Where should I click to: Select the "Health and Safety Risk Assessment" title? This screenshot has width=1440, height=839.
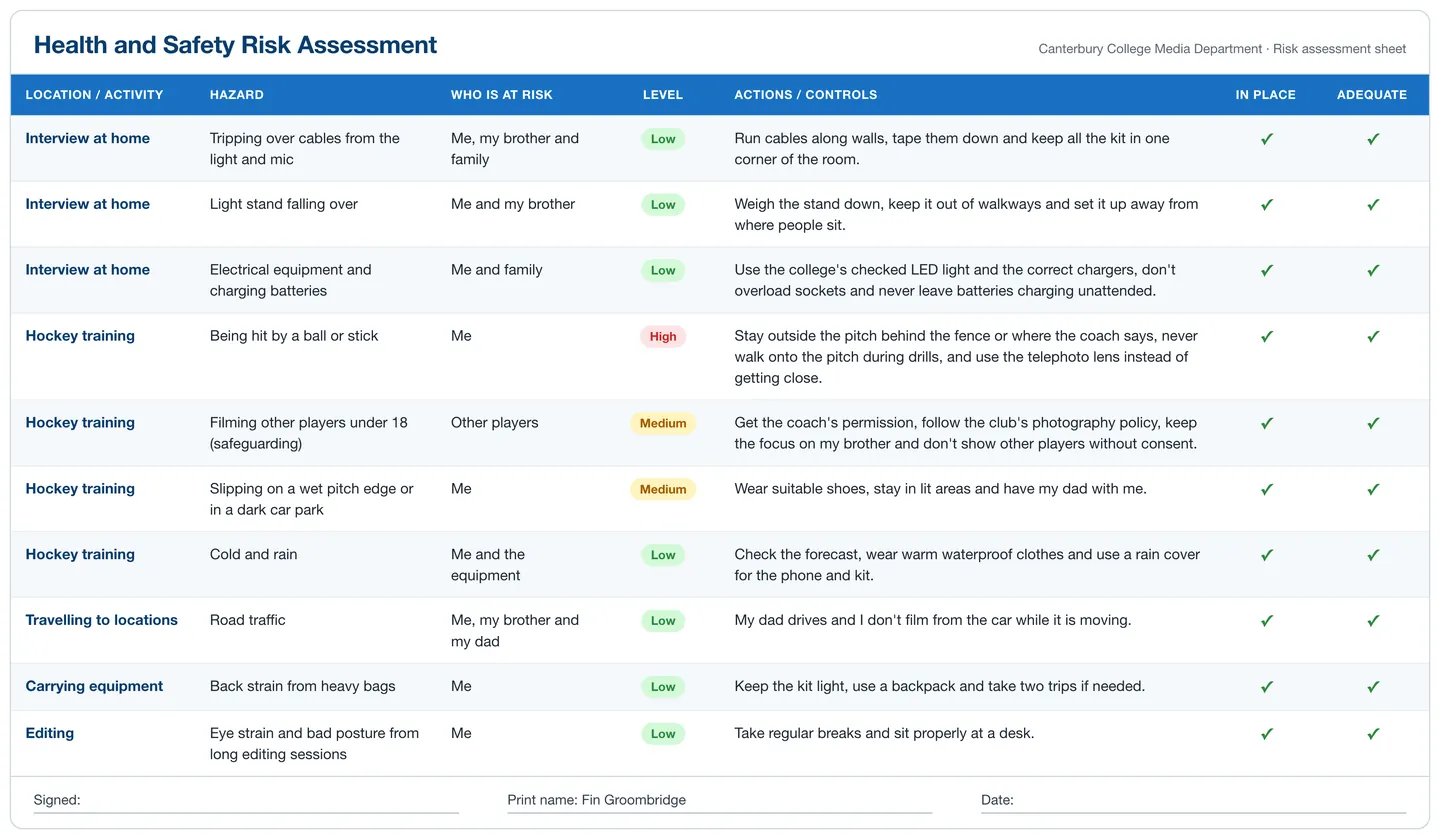point(235,45)
